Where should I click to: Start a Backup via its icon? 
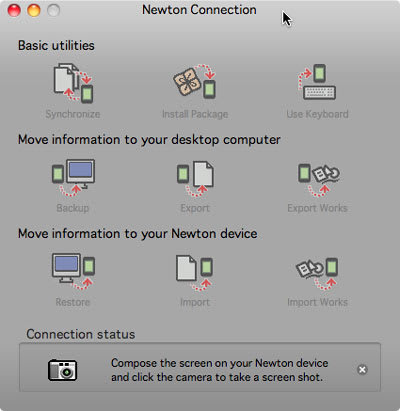coord(73,178)
